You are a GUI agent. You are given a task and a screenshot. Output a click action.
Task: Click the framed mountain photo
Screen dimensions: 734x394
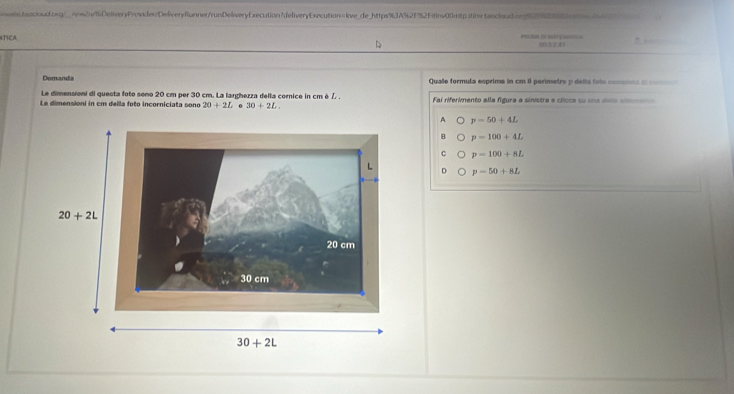247,222
